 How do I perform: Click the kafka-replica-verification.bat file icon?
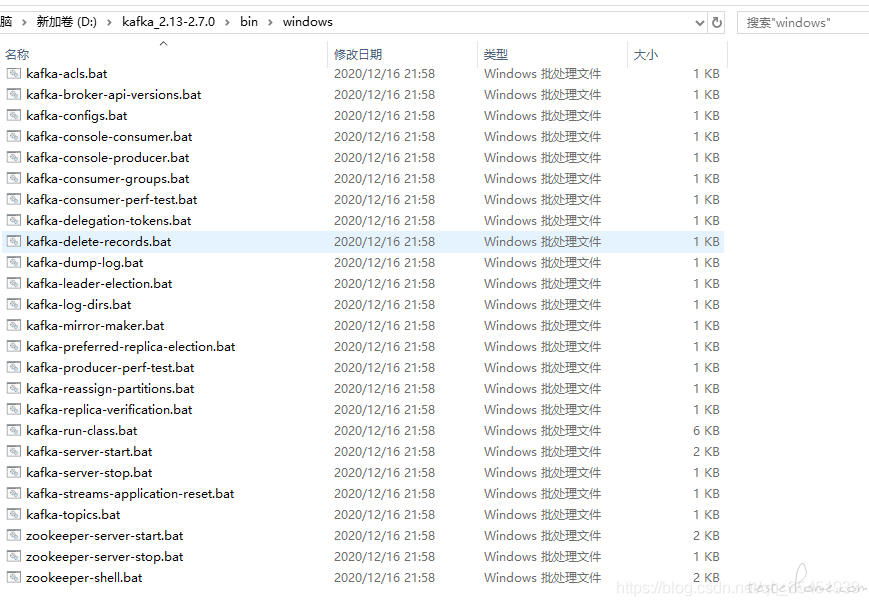coord(14,410)
